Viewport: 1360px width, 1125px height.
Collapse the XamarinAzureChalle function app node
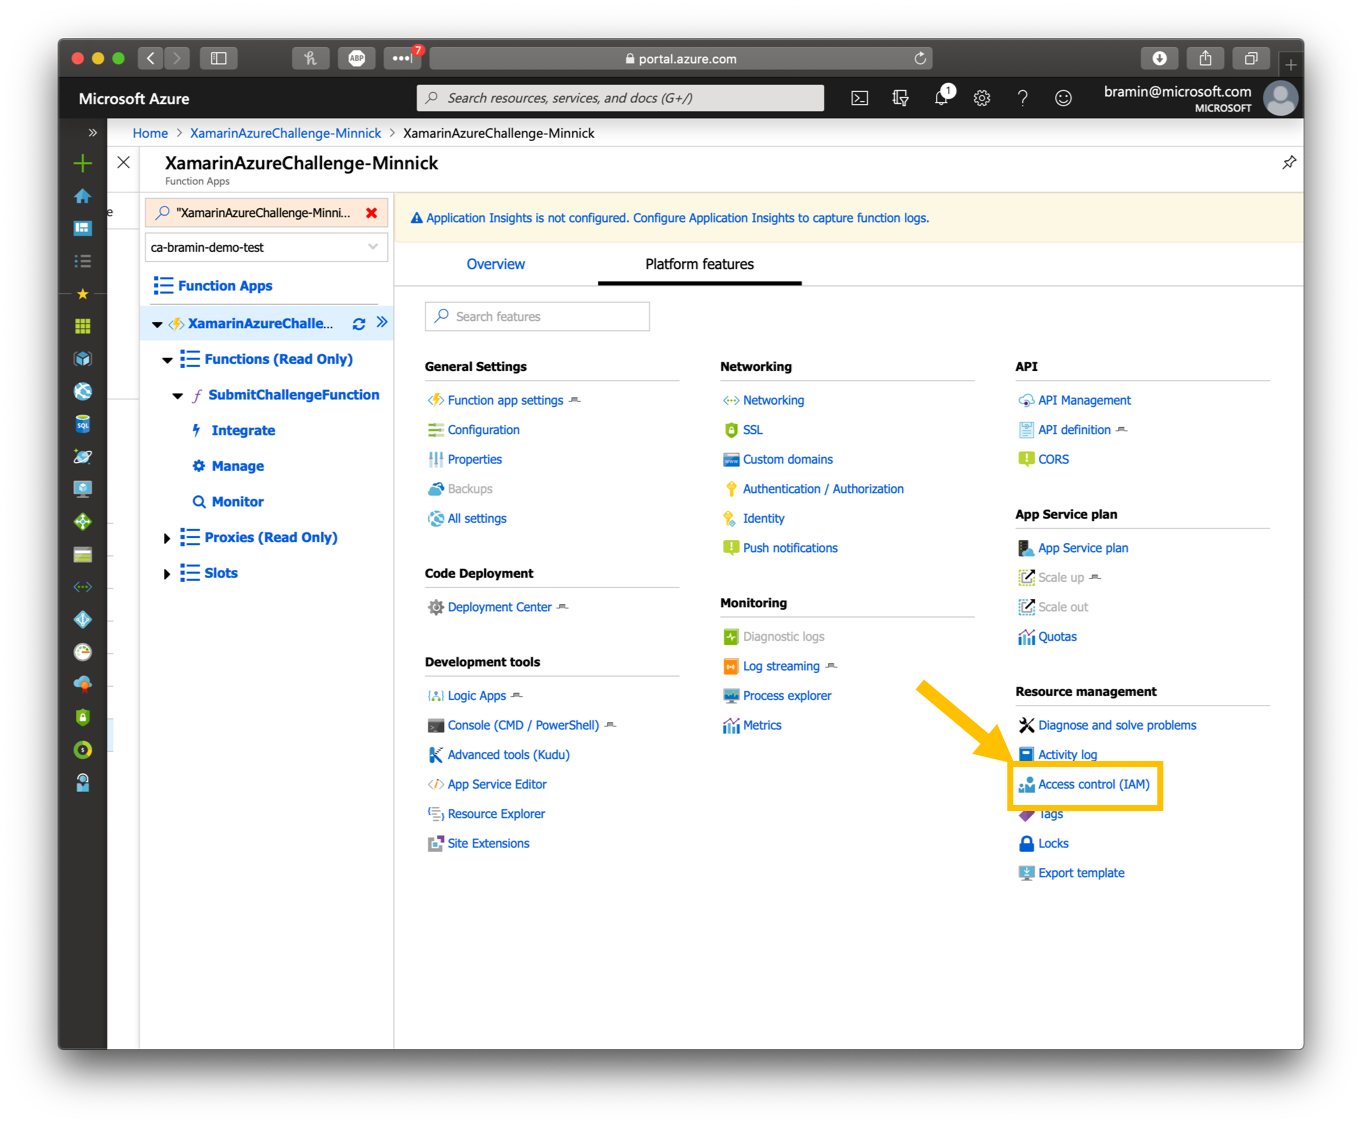pyautogui.click(x=157, y=324)
